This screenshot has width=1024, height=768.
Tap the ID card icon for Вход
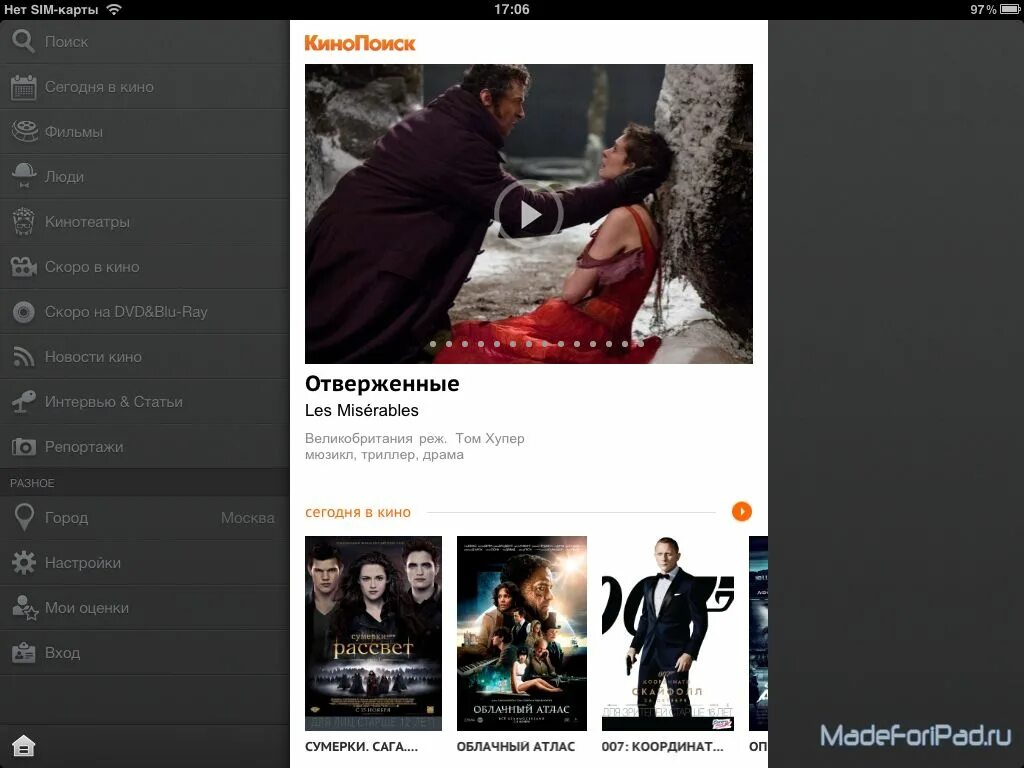(24, 652)
